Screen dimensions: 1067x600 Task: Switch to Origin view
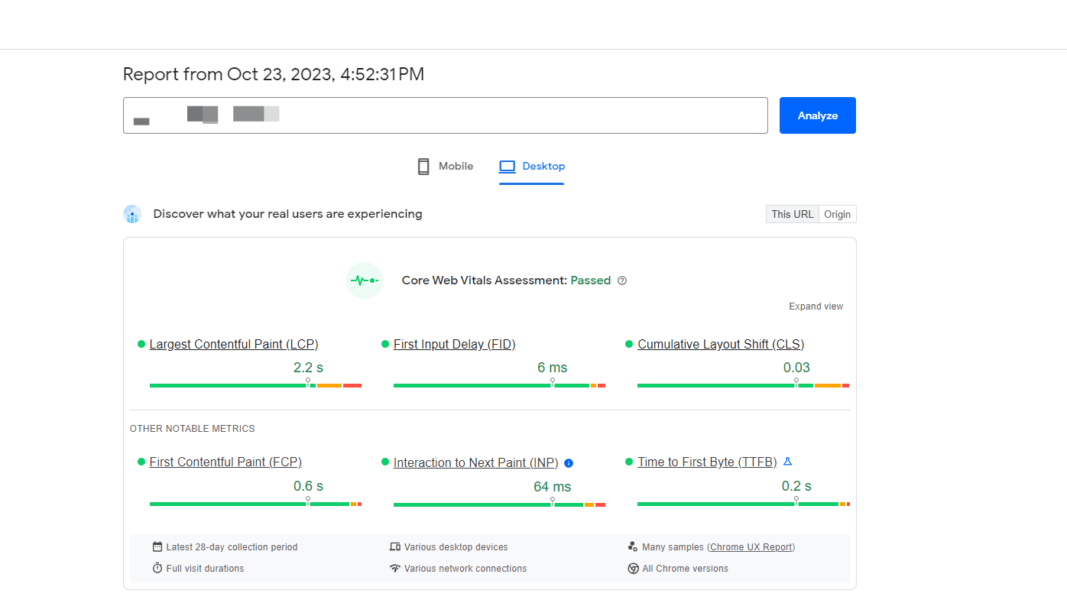tap(838, 213)
